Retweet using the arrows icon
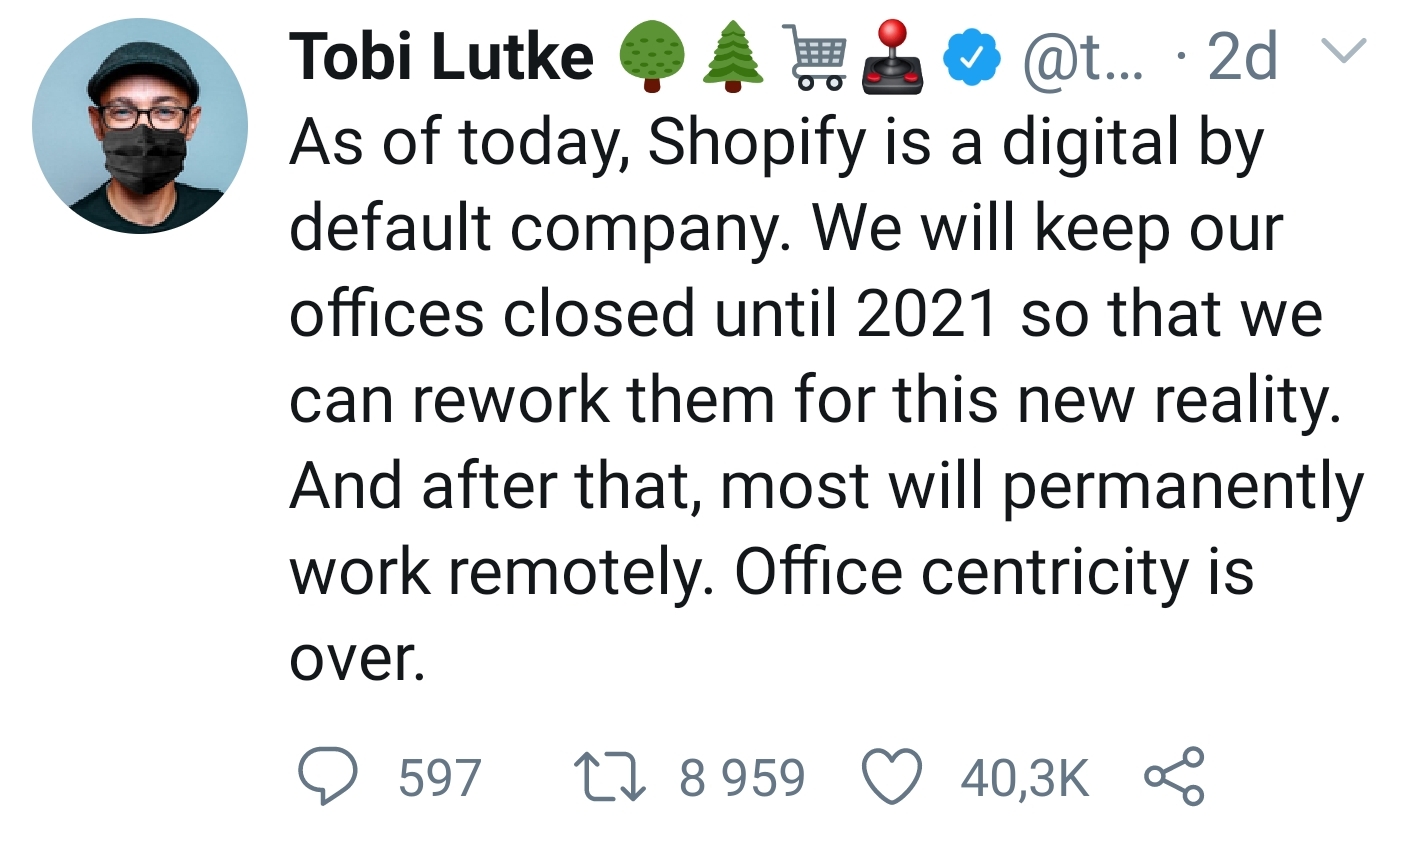The height and width of the screenshot is (857, 1411). point(609,779)
